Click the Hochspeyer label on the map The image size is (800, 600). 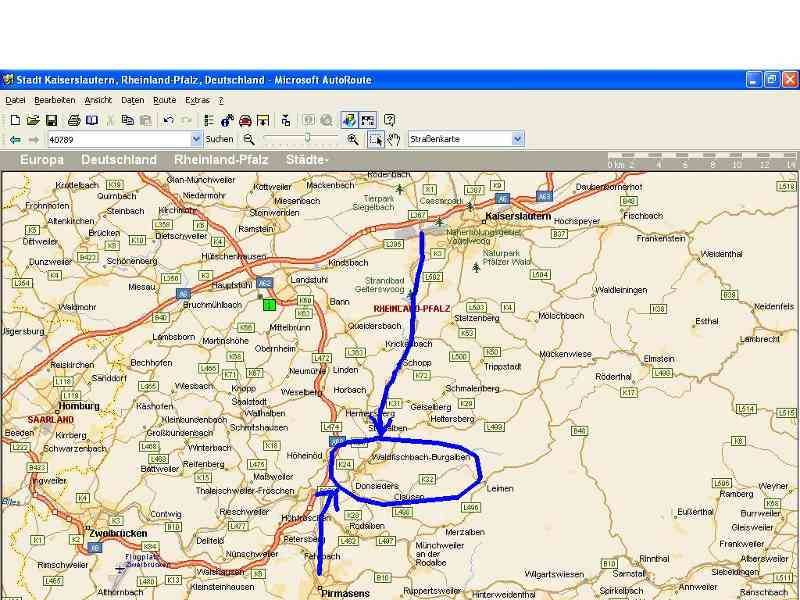(577, 221)
